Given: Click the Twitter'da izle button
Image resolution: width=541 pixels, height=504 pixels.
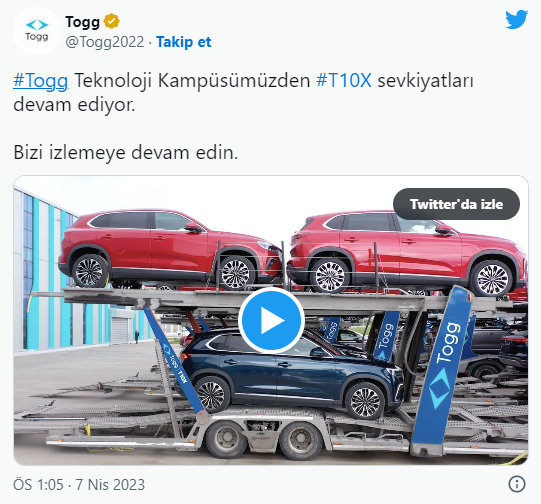Looking at the screenshot, I should pyautogui.click(x=456, y=204).
